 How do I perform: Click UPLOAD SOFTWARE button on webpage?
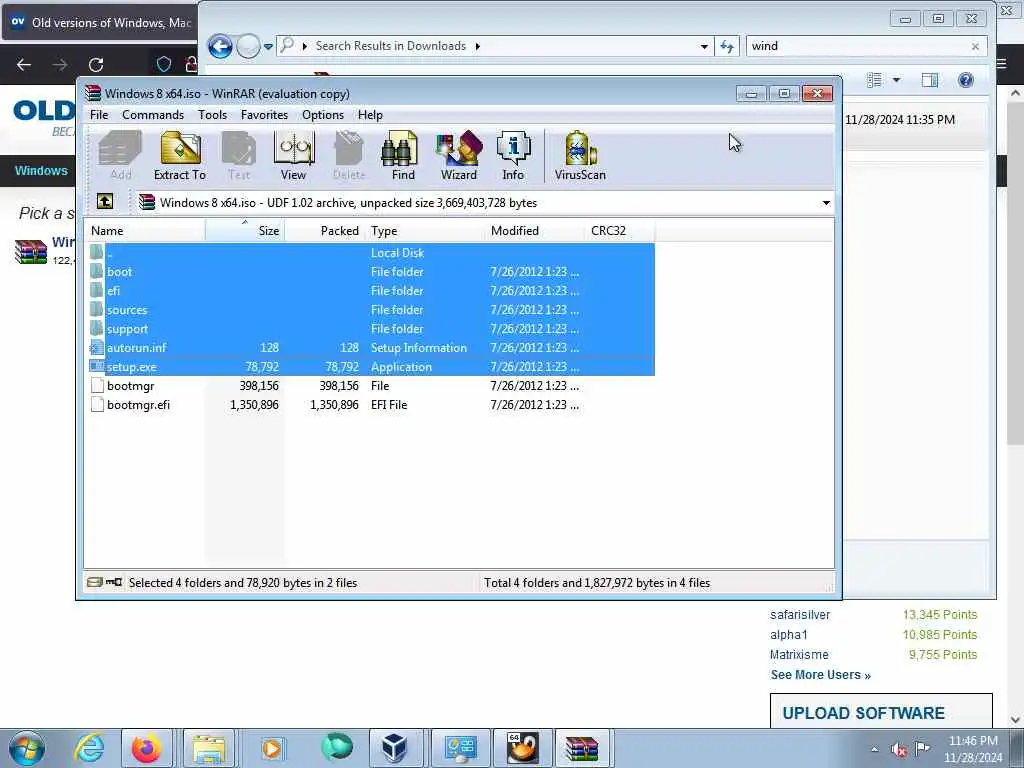[x=881, y=711]
